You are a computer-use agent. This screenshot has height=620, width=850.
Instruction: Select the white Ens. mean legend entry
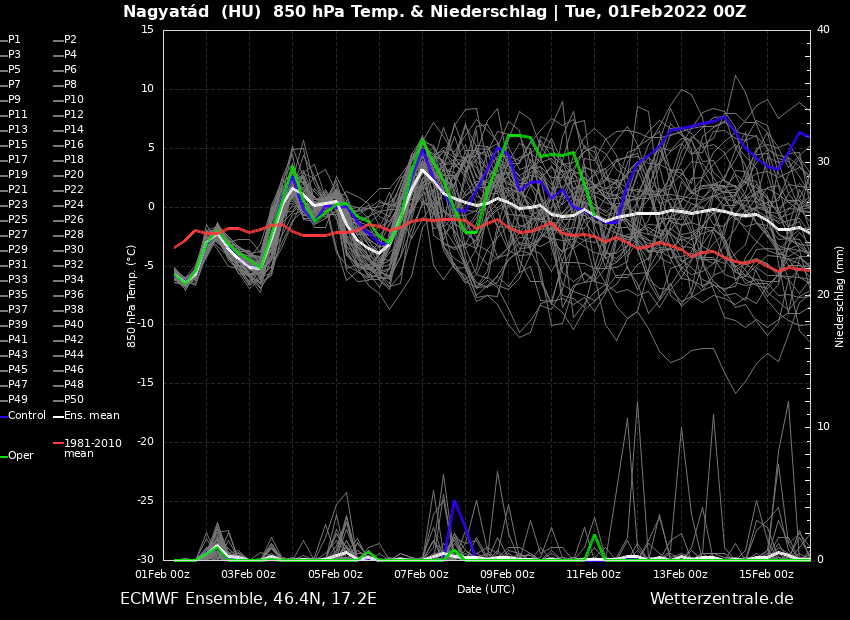click(x=91, y=415)
